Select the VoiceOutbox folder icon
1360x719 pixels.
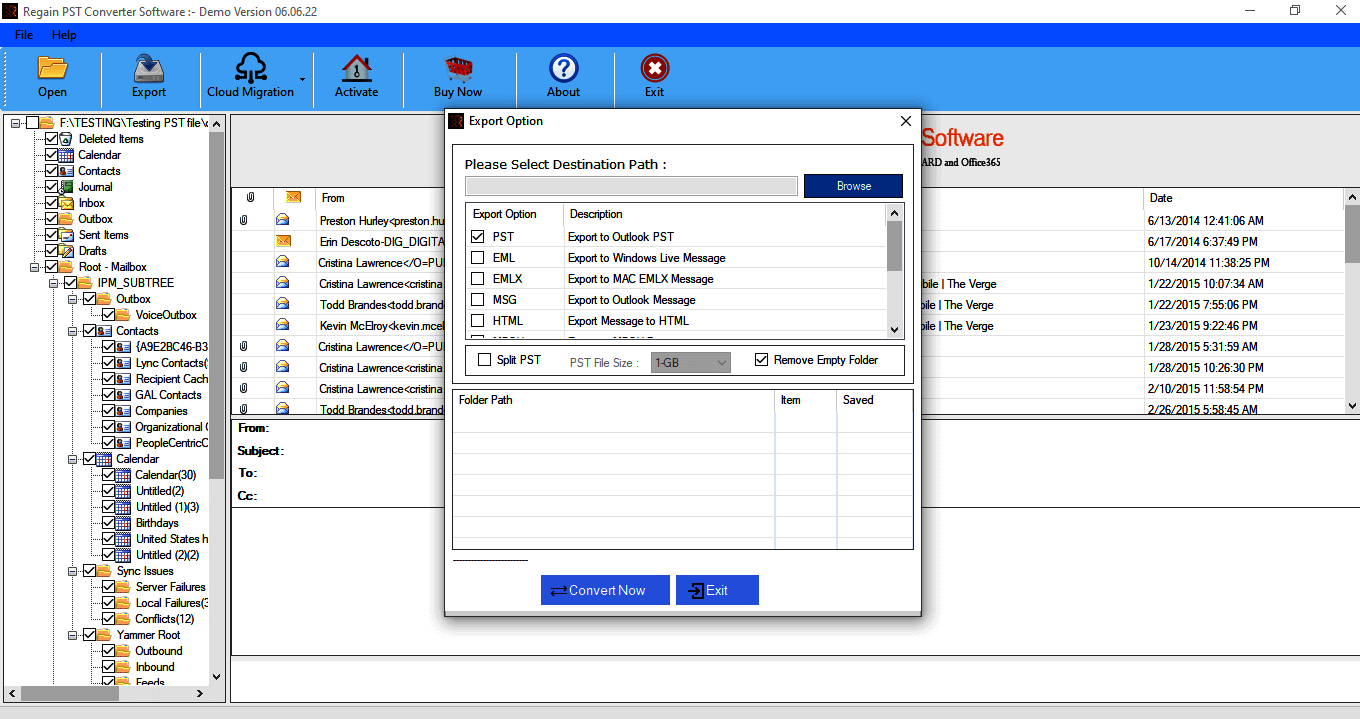click(x=125, y=315)
